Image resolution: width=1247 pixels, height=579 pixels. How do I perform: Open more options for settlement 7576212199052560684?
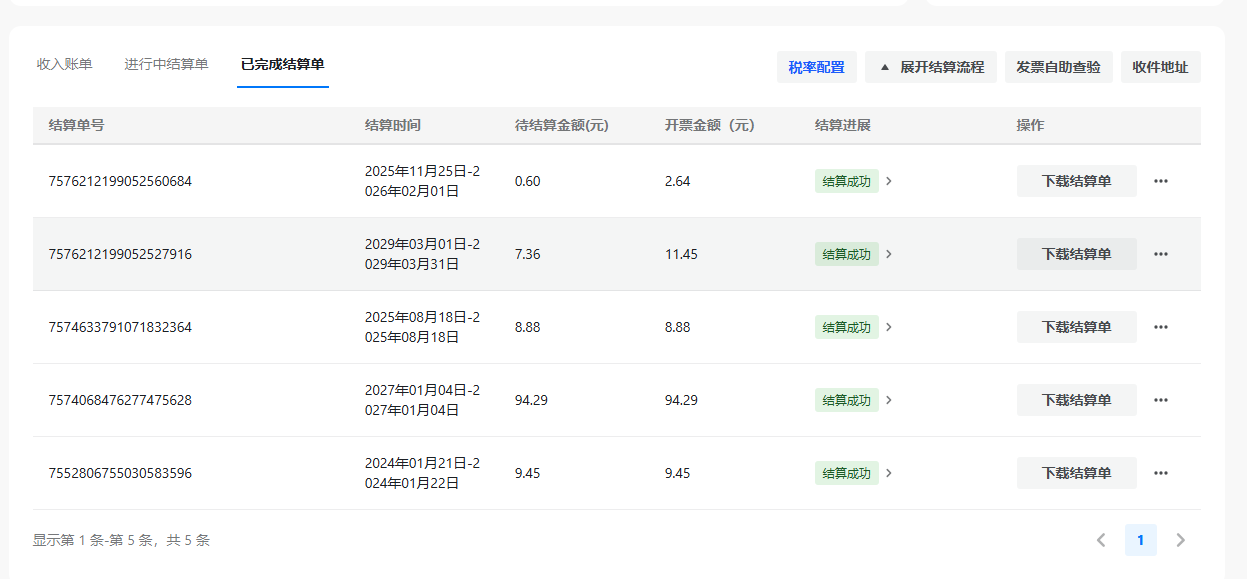click(1160, 181)
